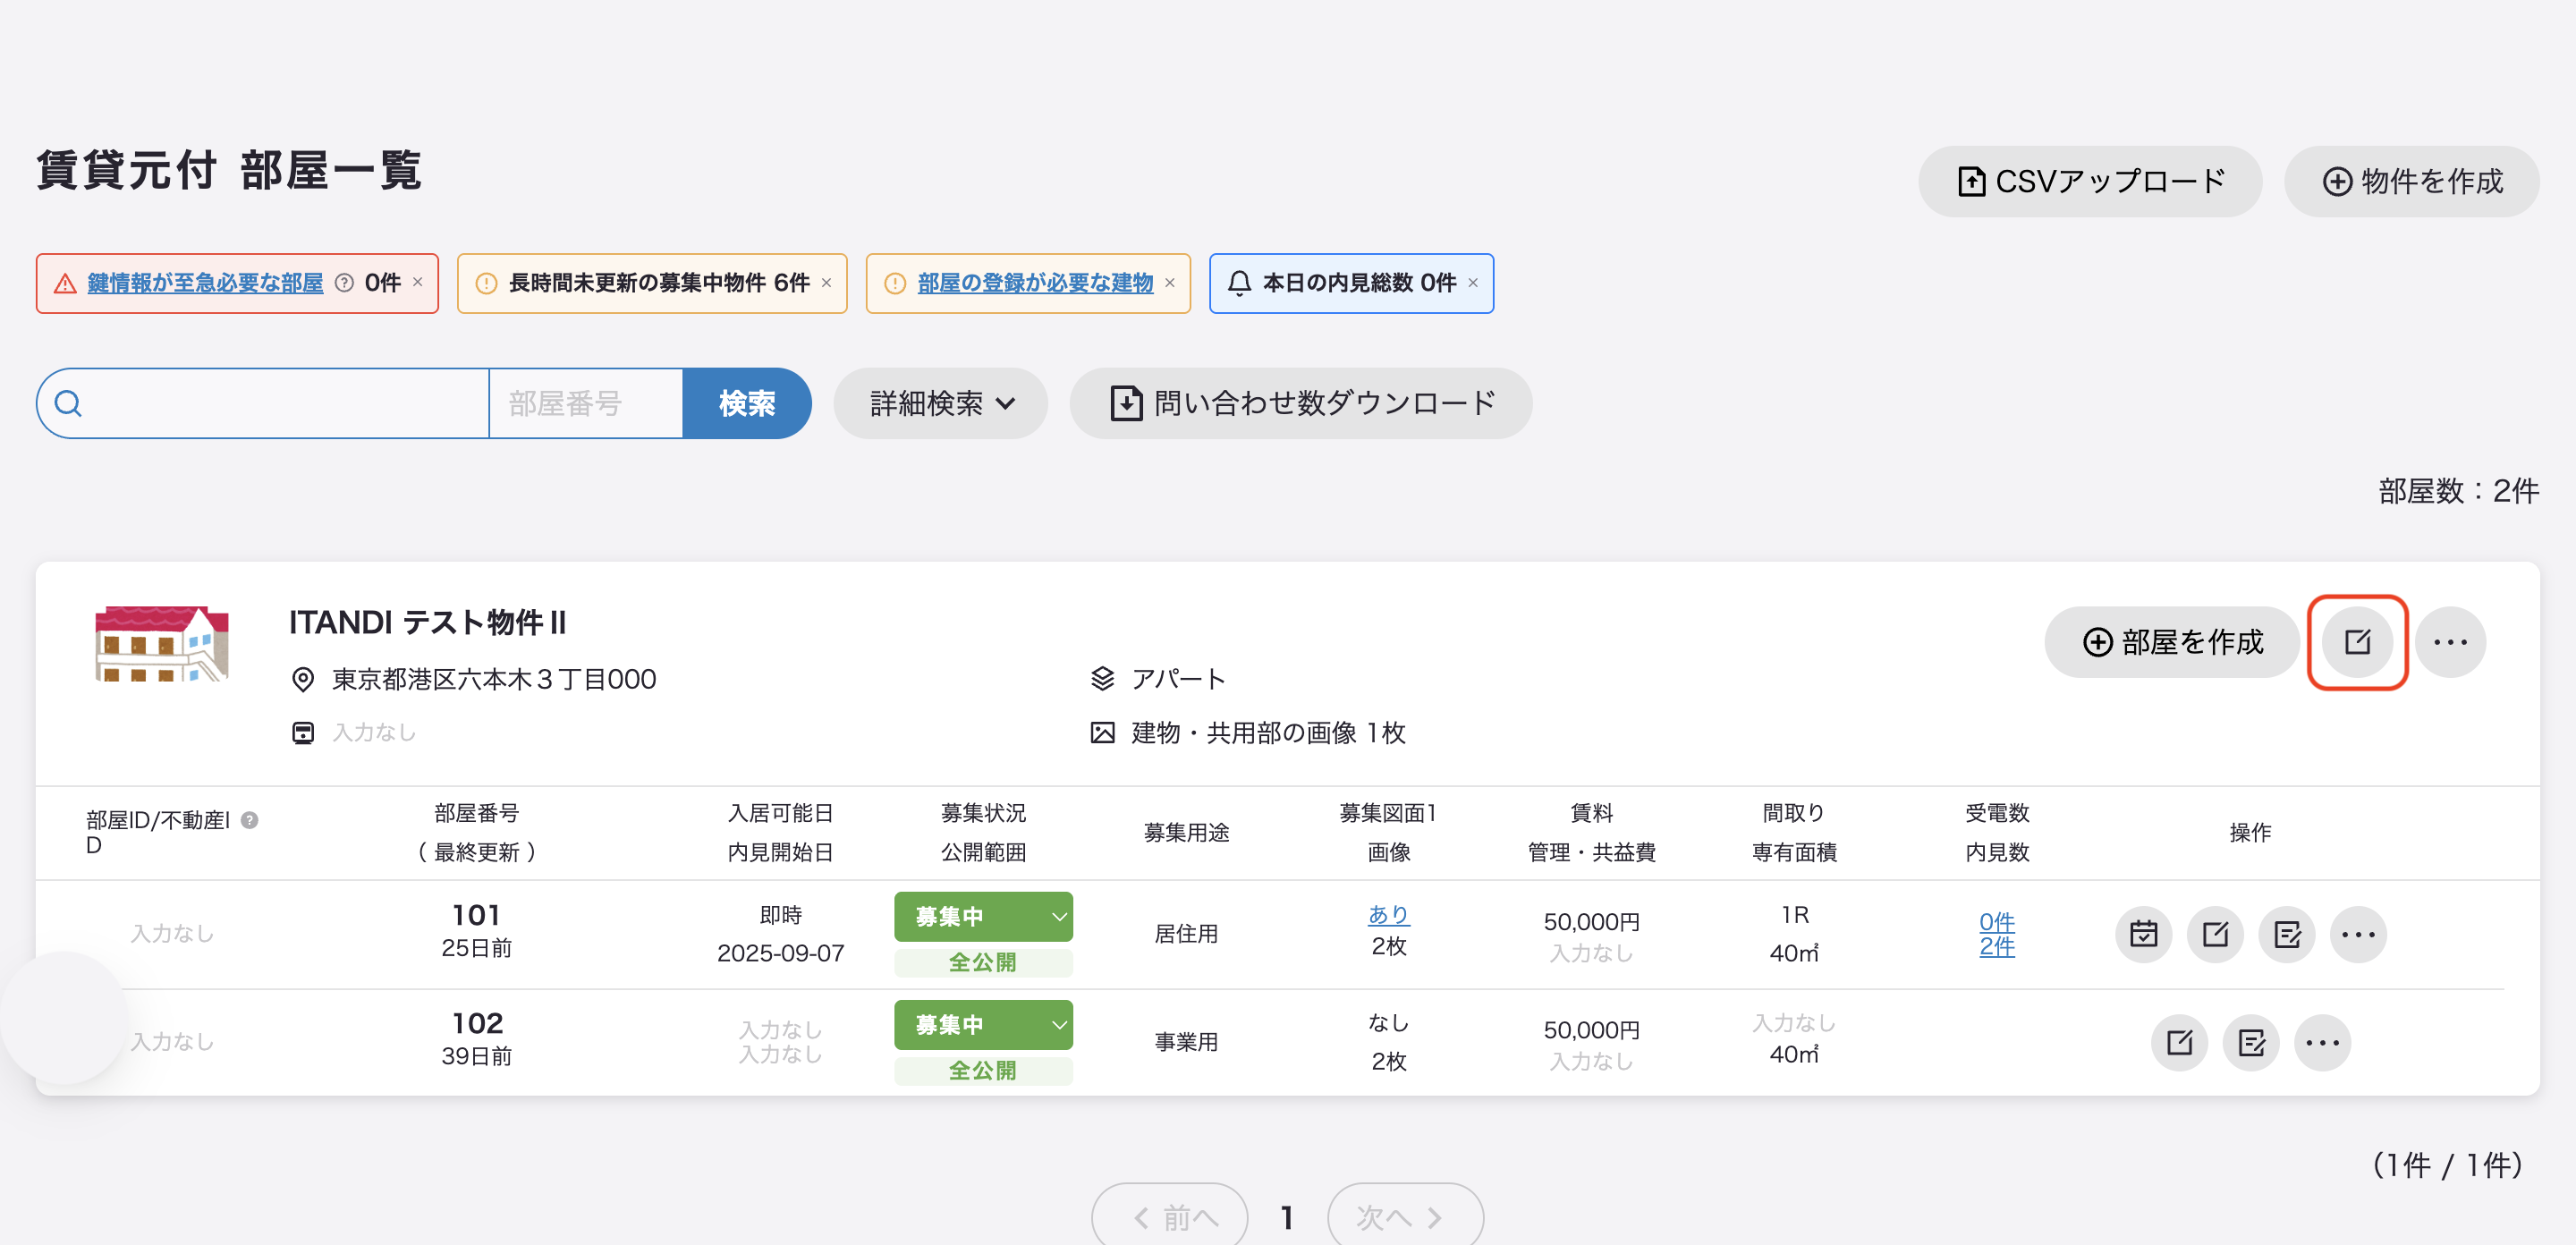The height and width of the screenshot is (1245, 2576).
Task: Click the help icon in the key info alert
Action: [x=344, y=283]
